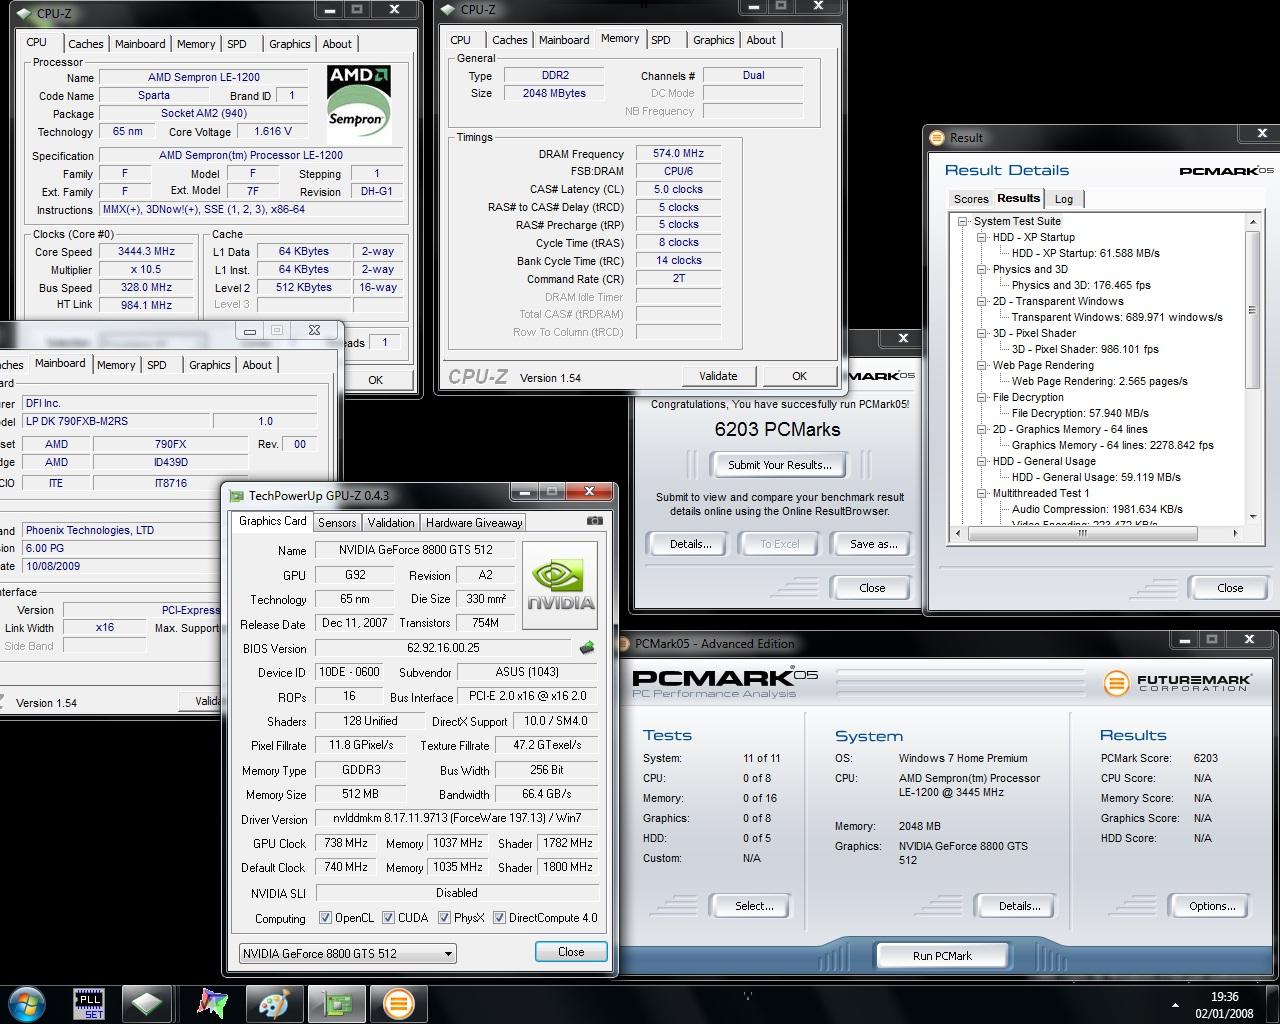The height and width of the screenshot is (1024, 1280).
Task: Select Audio Compression result row
Action: (1097, 510)
